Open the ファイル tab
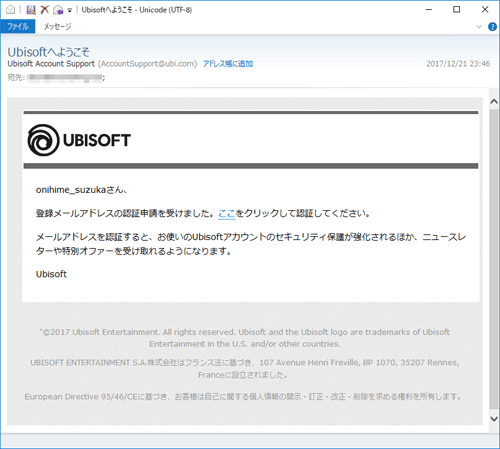 18,26
